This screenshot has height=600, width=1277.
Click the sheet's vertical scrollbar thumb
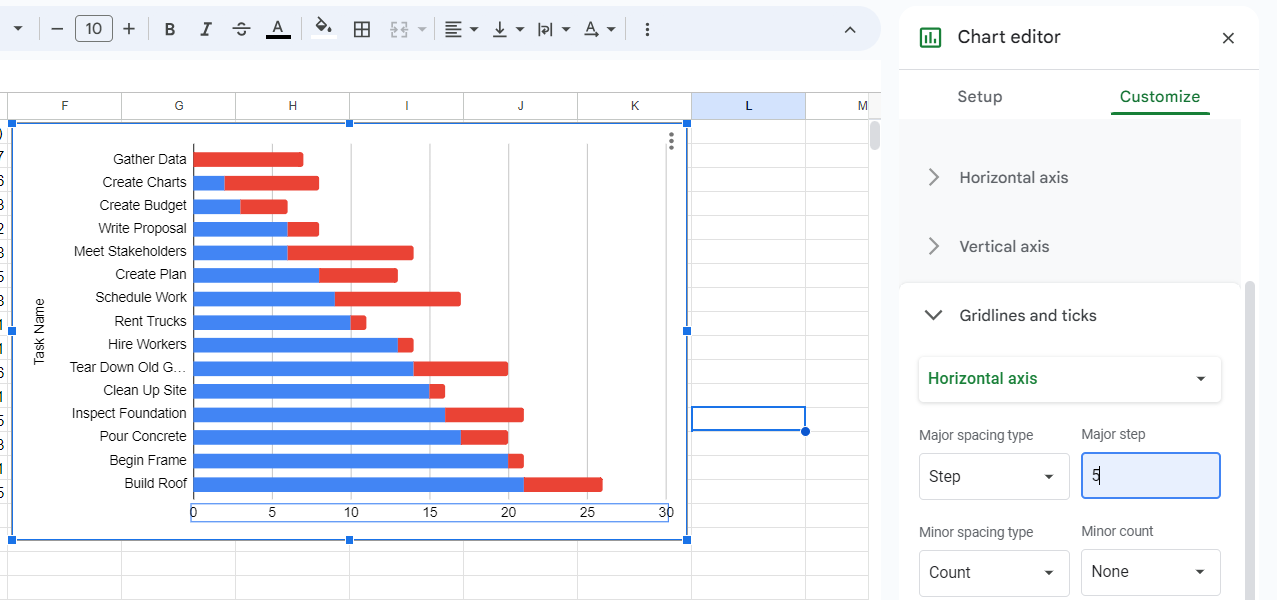pos(875,135)
